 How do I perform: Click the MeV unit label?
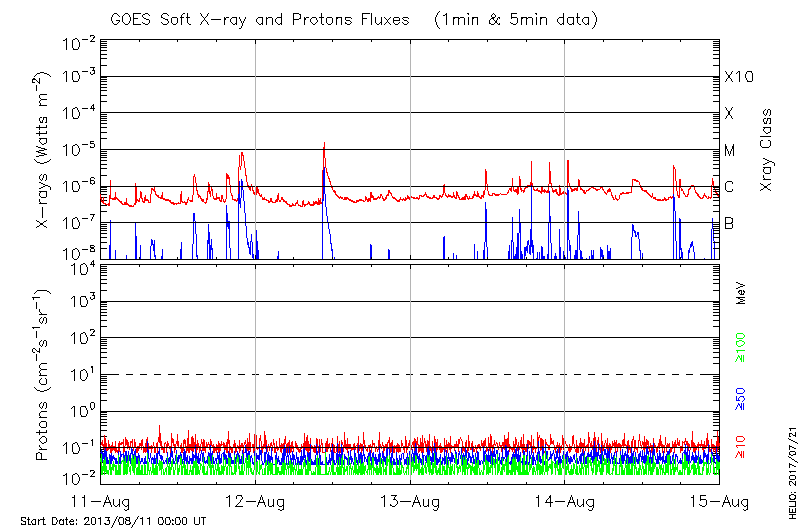[742, 293]
